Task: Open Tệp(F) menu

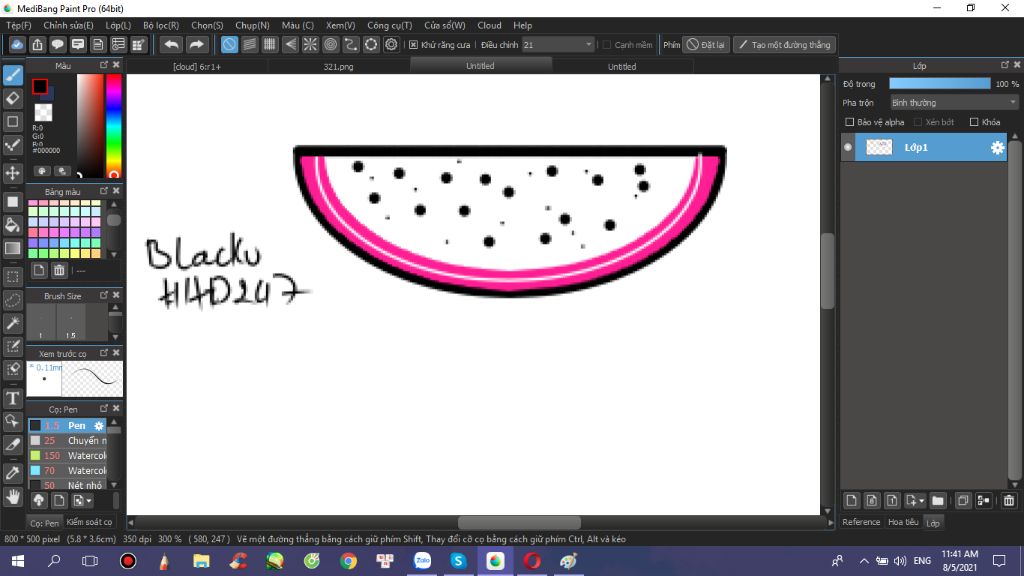Action: 18,25
